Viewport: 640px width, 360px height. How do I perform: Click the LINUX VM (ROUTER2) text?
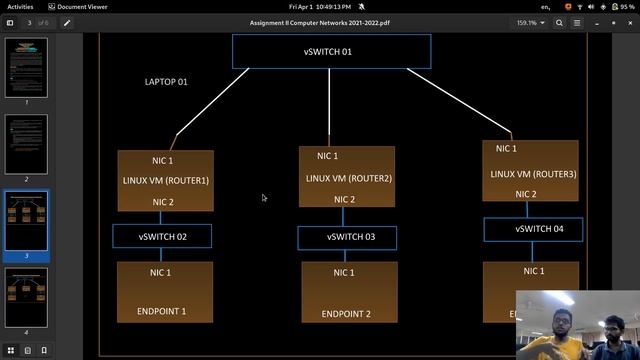(x=349, y=178)
